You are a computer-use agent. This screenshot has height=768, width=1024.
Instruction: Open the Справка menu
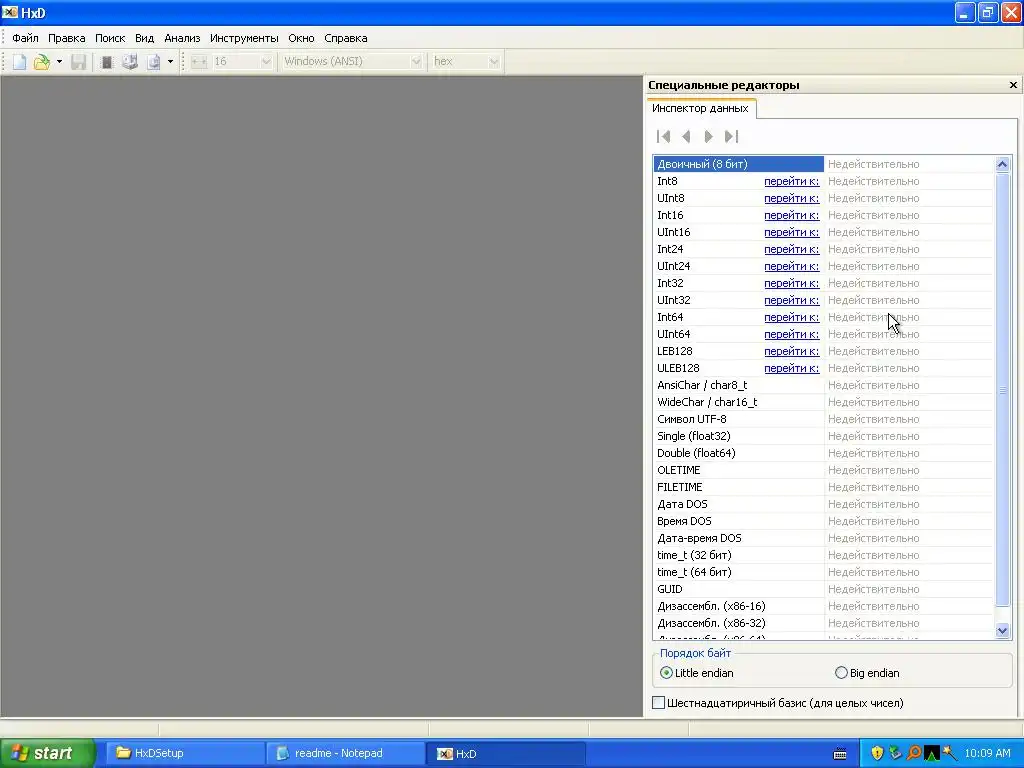[345, 38]
